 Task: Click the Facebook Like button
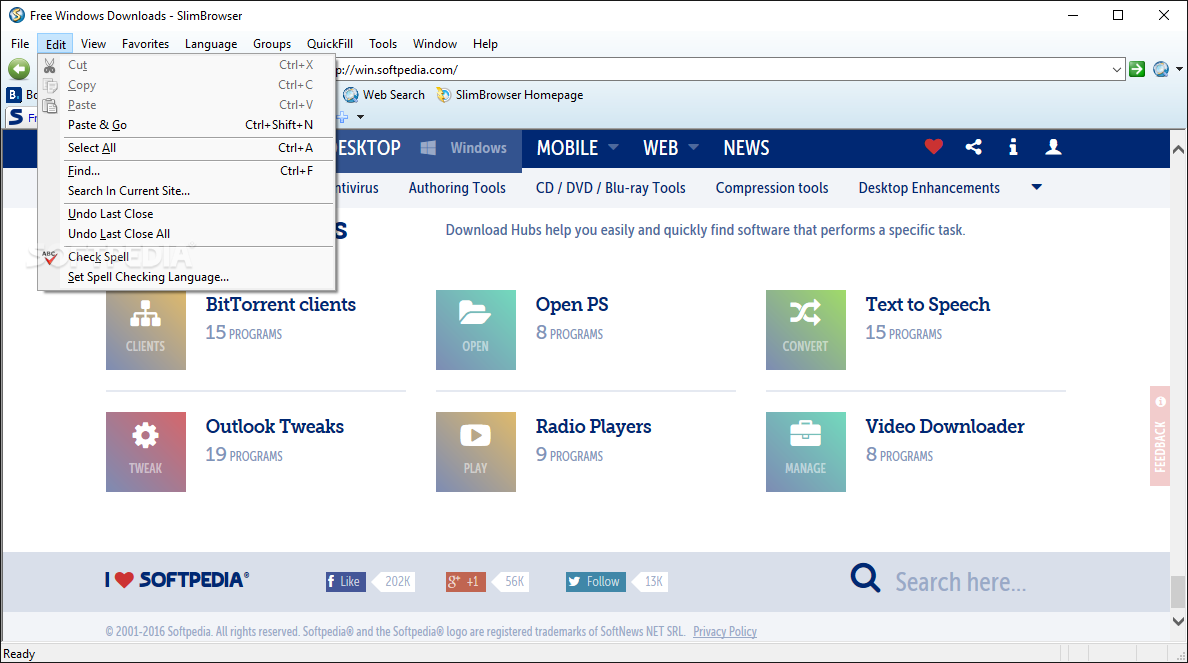(x=345, y=581)
